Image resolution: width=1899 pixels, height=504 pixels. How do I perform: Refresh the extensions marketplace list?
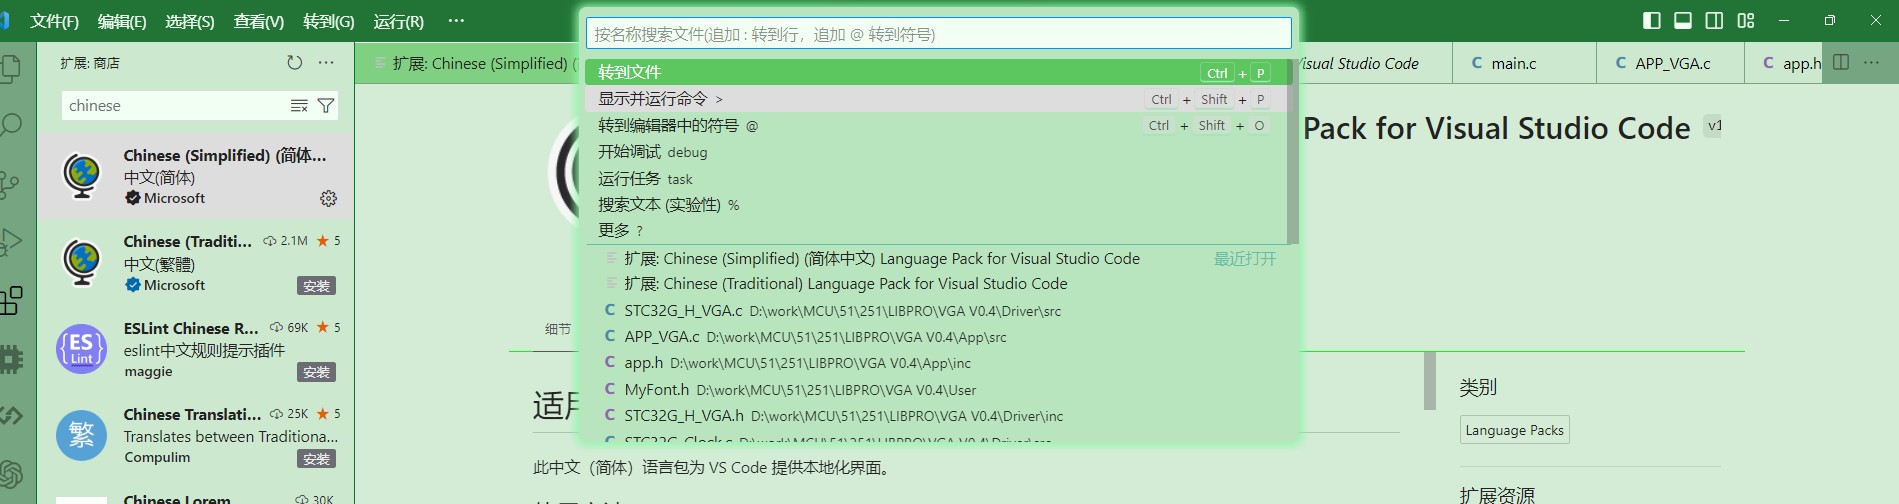pos(294,62)
